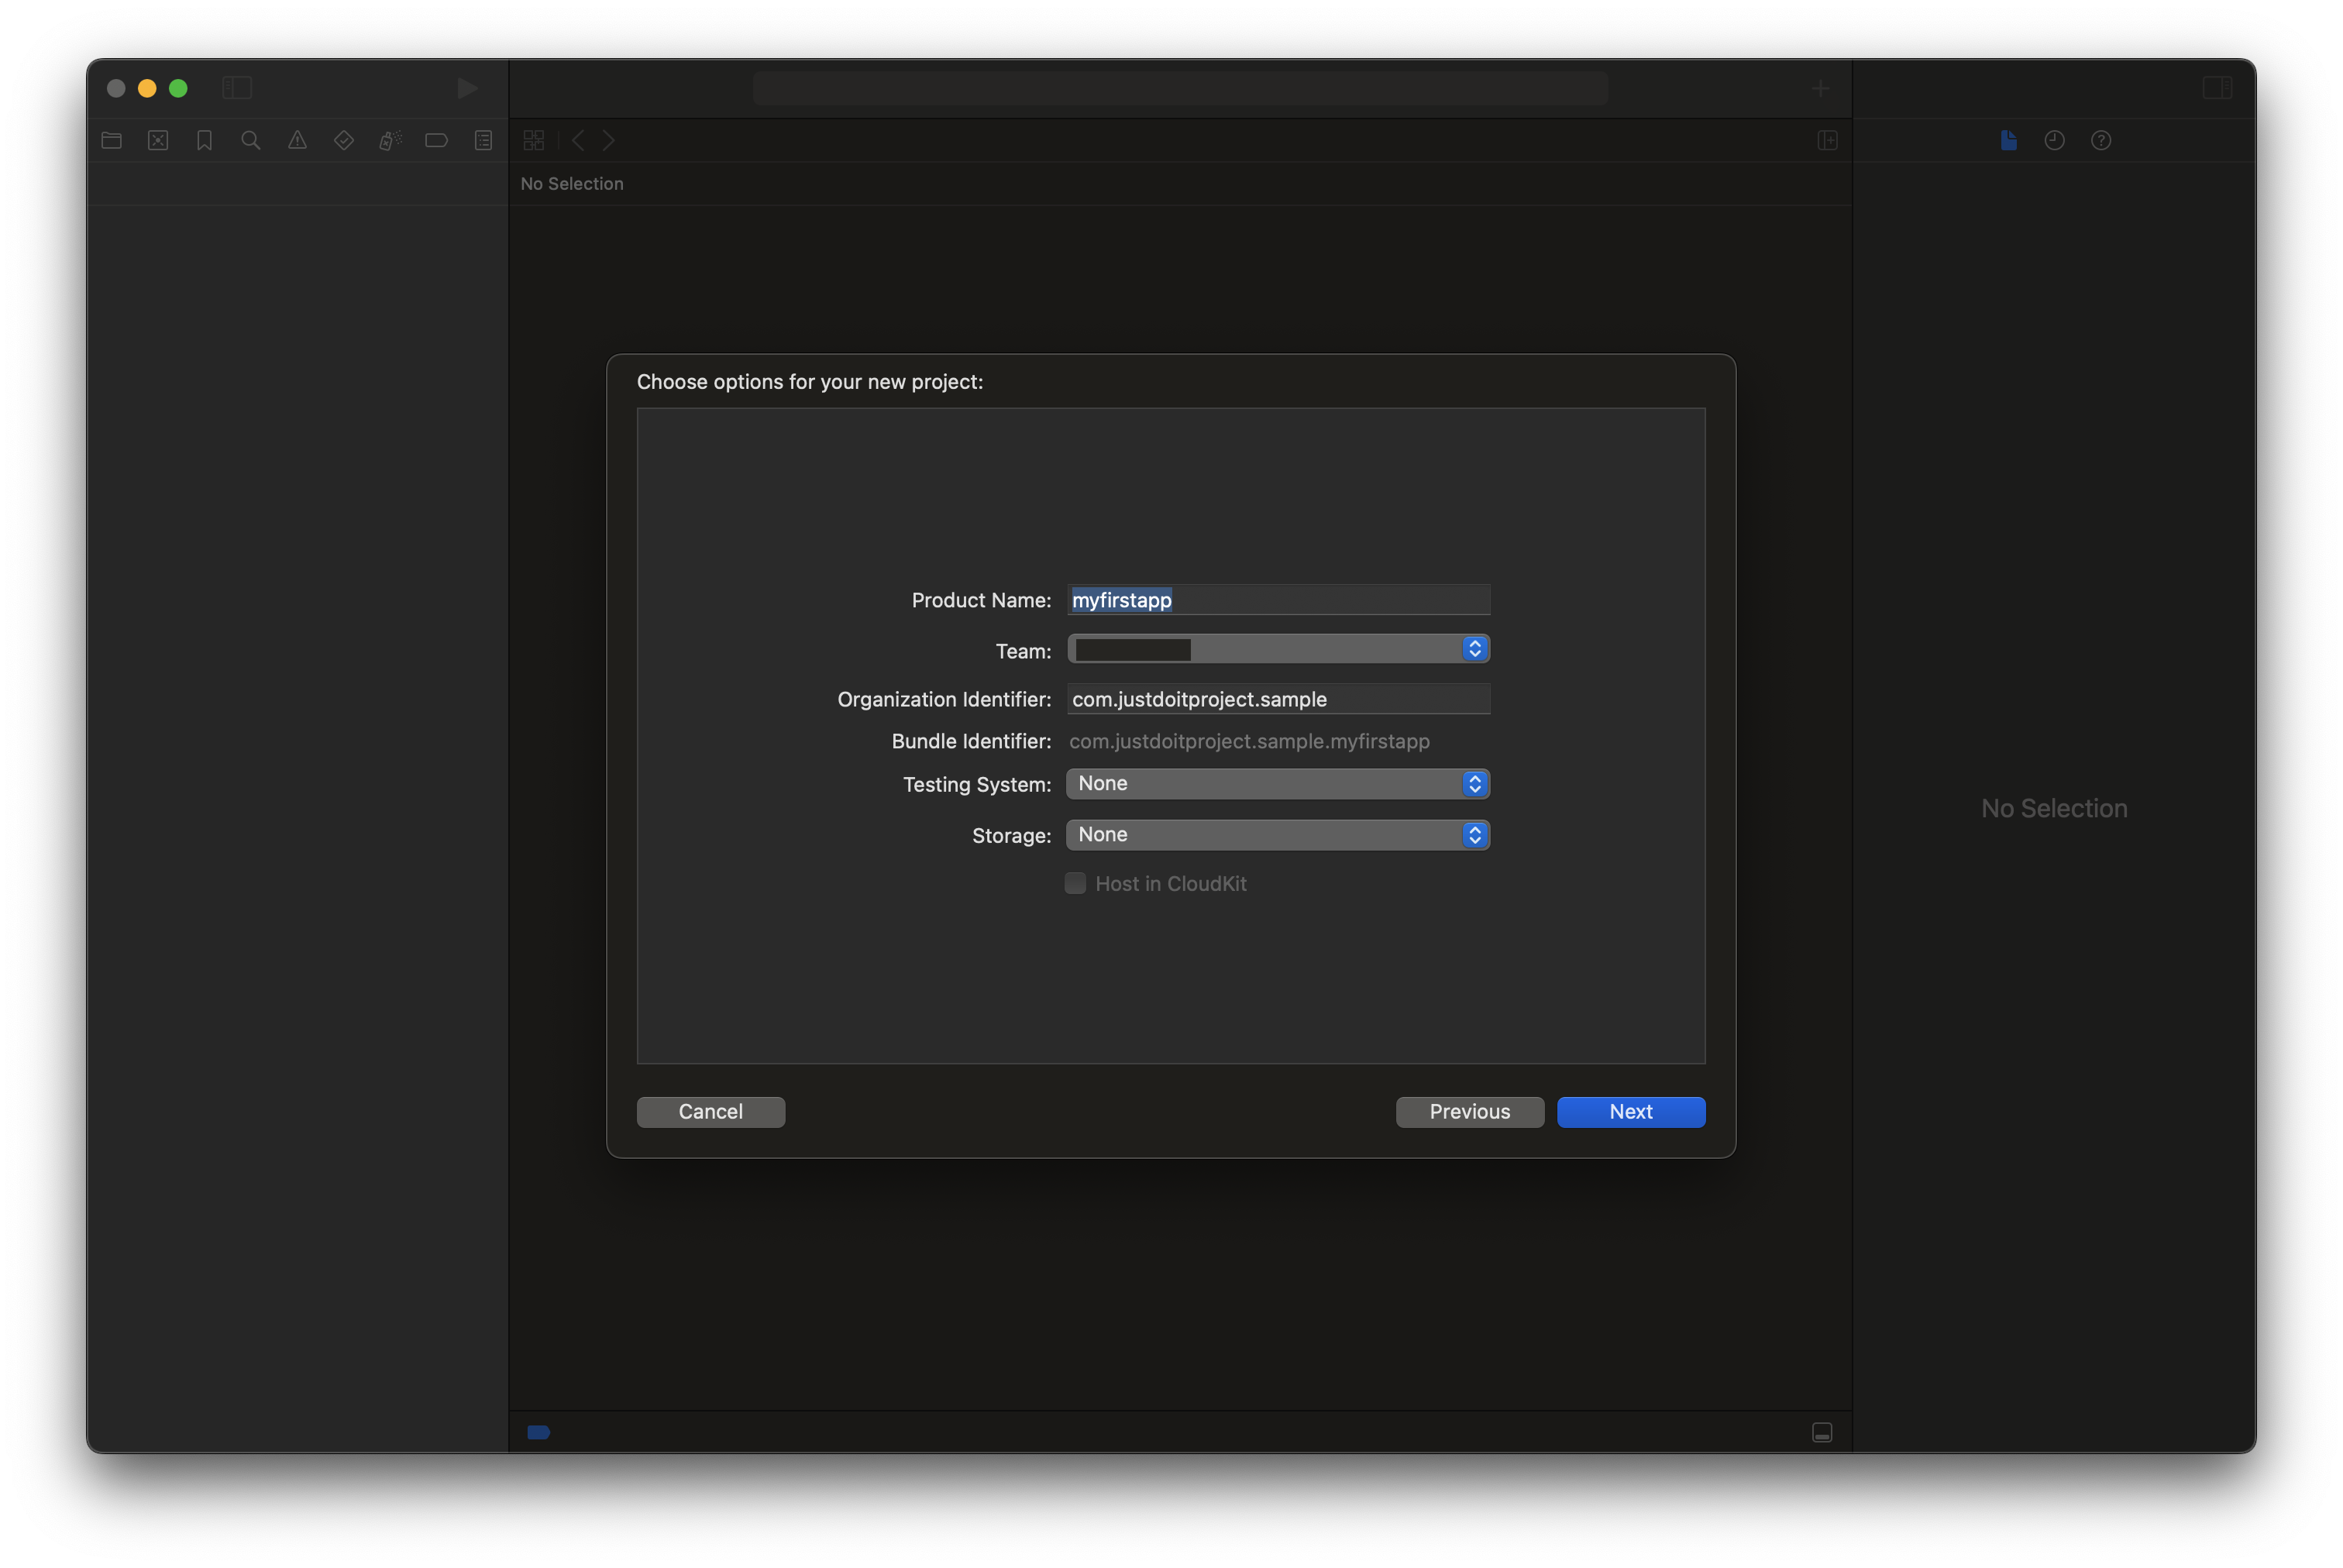Viewport: 2343px width, 1568px height.
Task: Click the Previous button
Action: [x=1469, y=1112]
